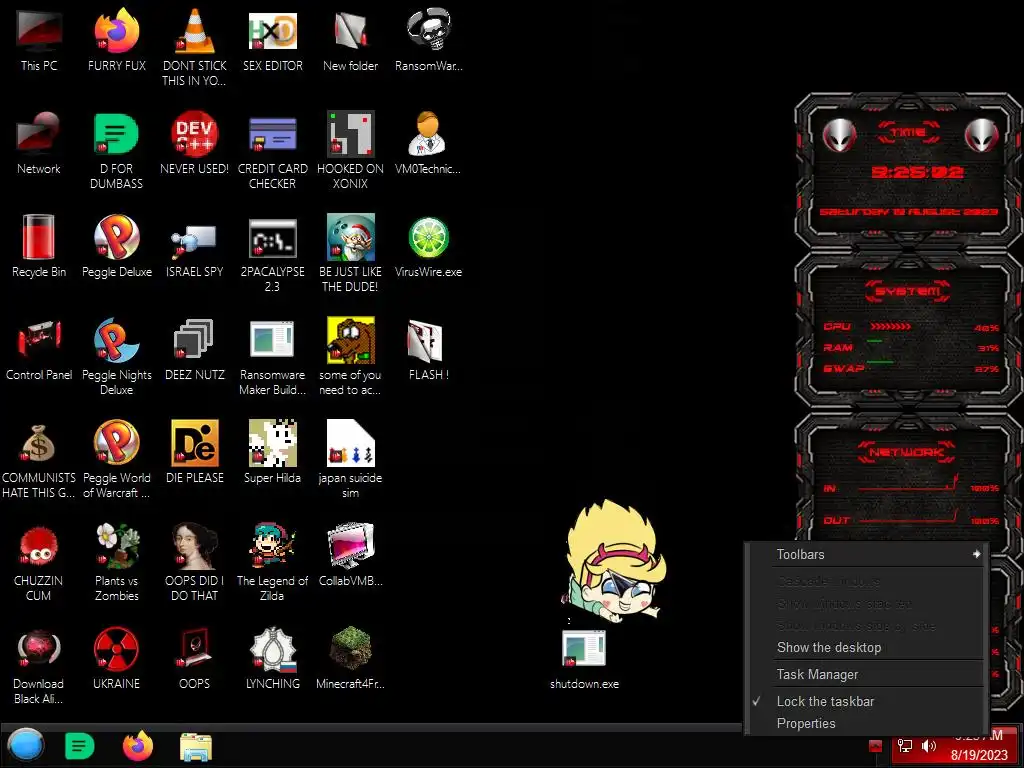Viewport: 1024px width, 768px height.
Task: Select the OOPS Alienware laptop icon
Action: 195,648
